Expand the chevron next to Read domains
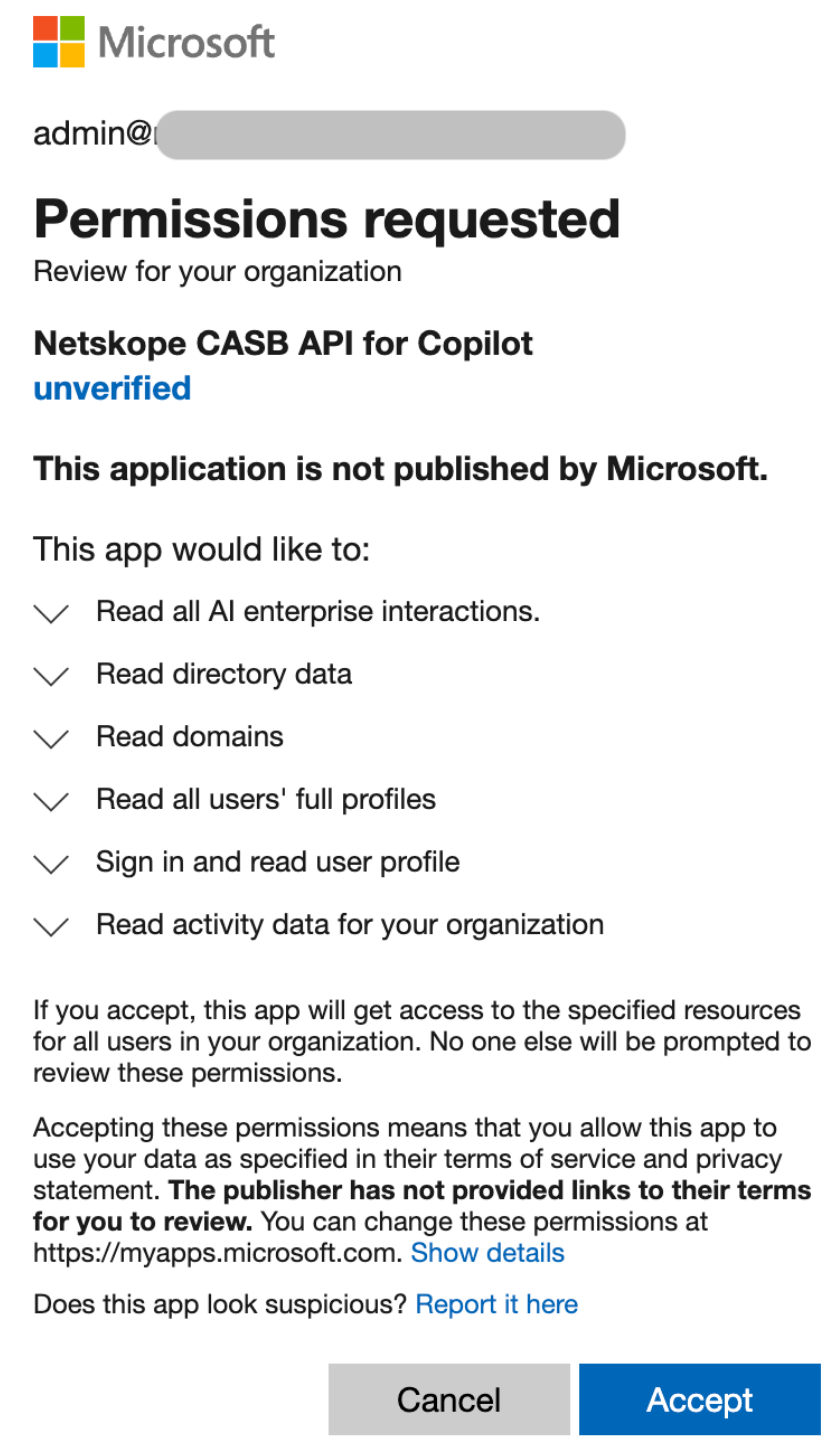 click(51, 740)
